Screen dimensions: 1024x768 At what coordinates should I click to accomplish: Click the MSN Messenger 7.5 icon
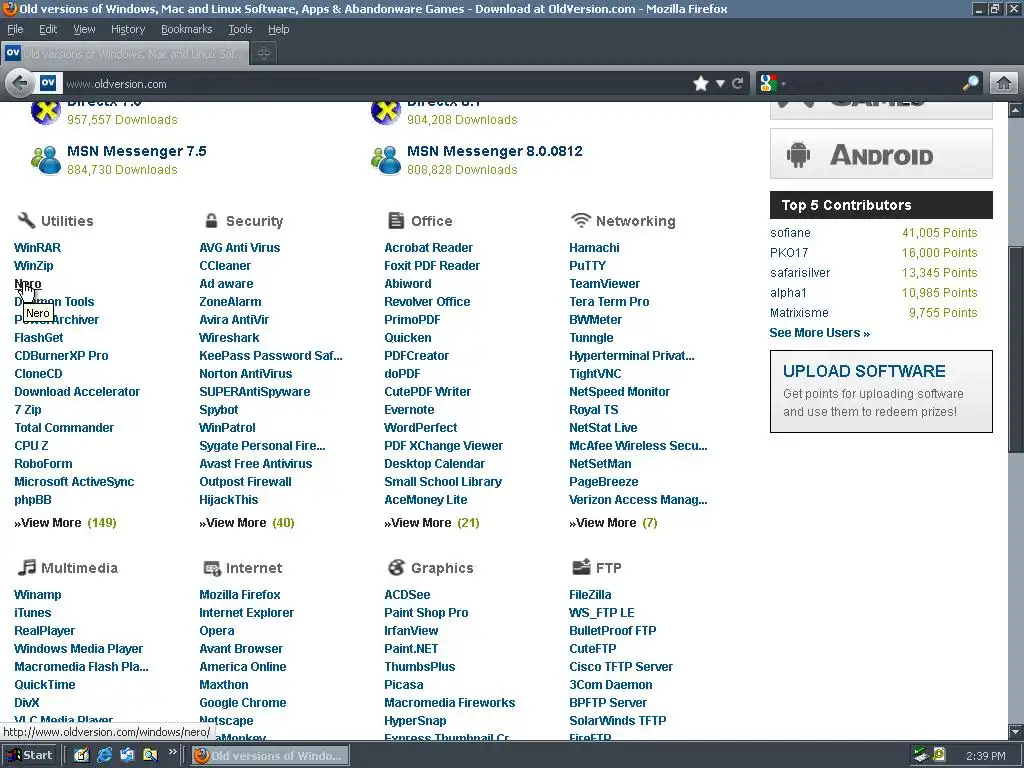click(46, 160)
